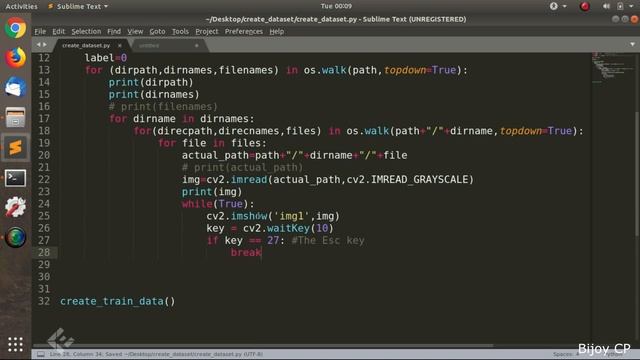
Task: Open the volume control in top bar
Action: (x=606, y=6)
